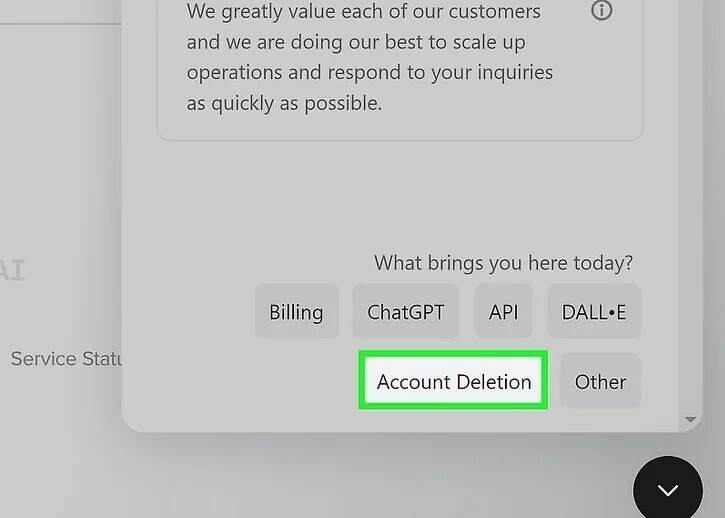Select the Billing topic
This screenshot has width=725, height=518.
(x=296, y=312)
